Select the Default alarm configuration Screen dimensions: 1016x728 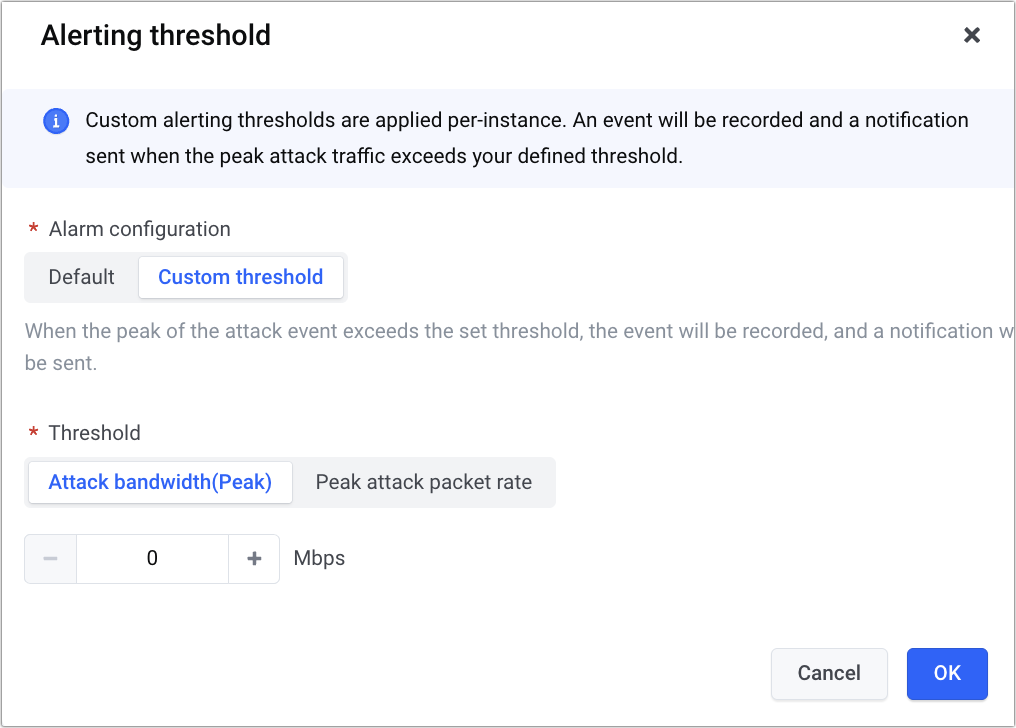click(82, 277)
